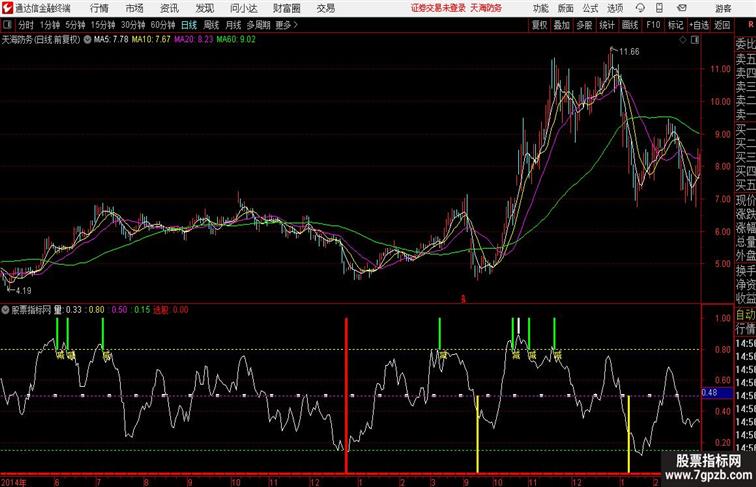The width and height of the screenshot is (756, 487).
Task: Select the 周线 weekly period tab
Action: click(211, 25)
